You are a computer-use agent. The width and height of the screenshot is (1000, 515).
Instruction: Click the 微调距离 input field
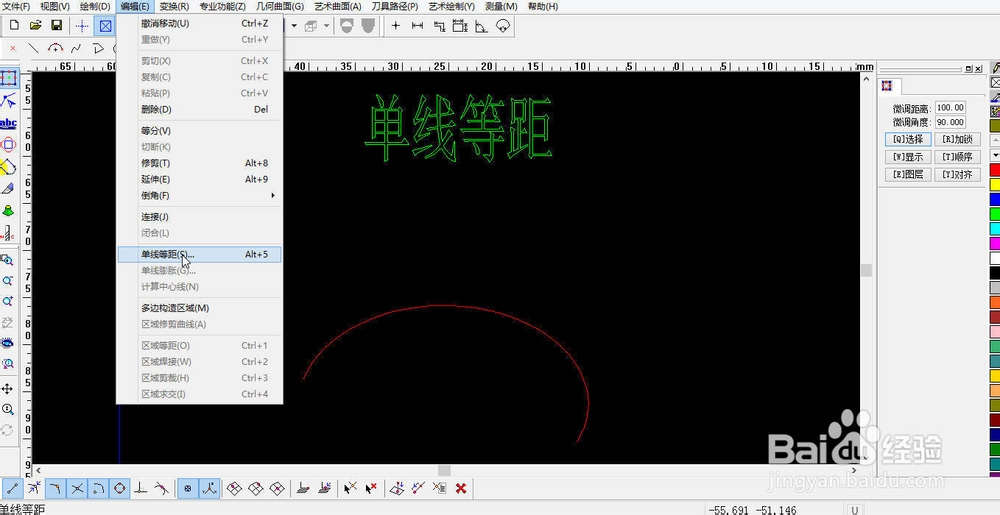[950, 108]
